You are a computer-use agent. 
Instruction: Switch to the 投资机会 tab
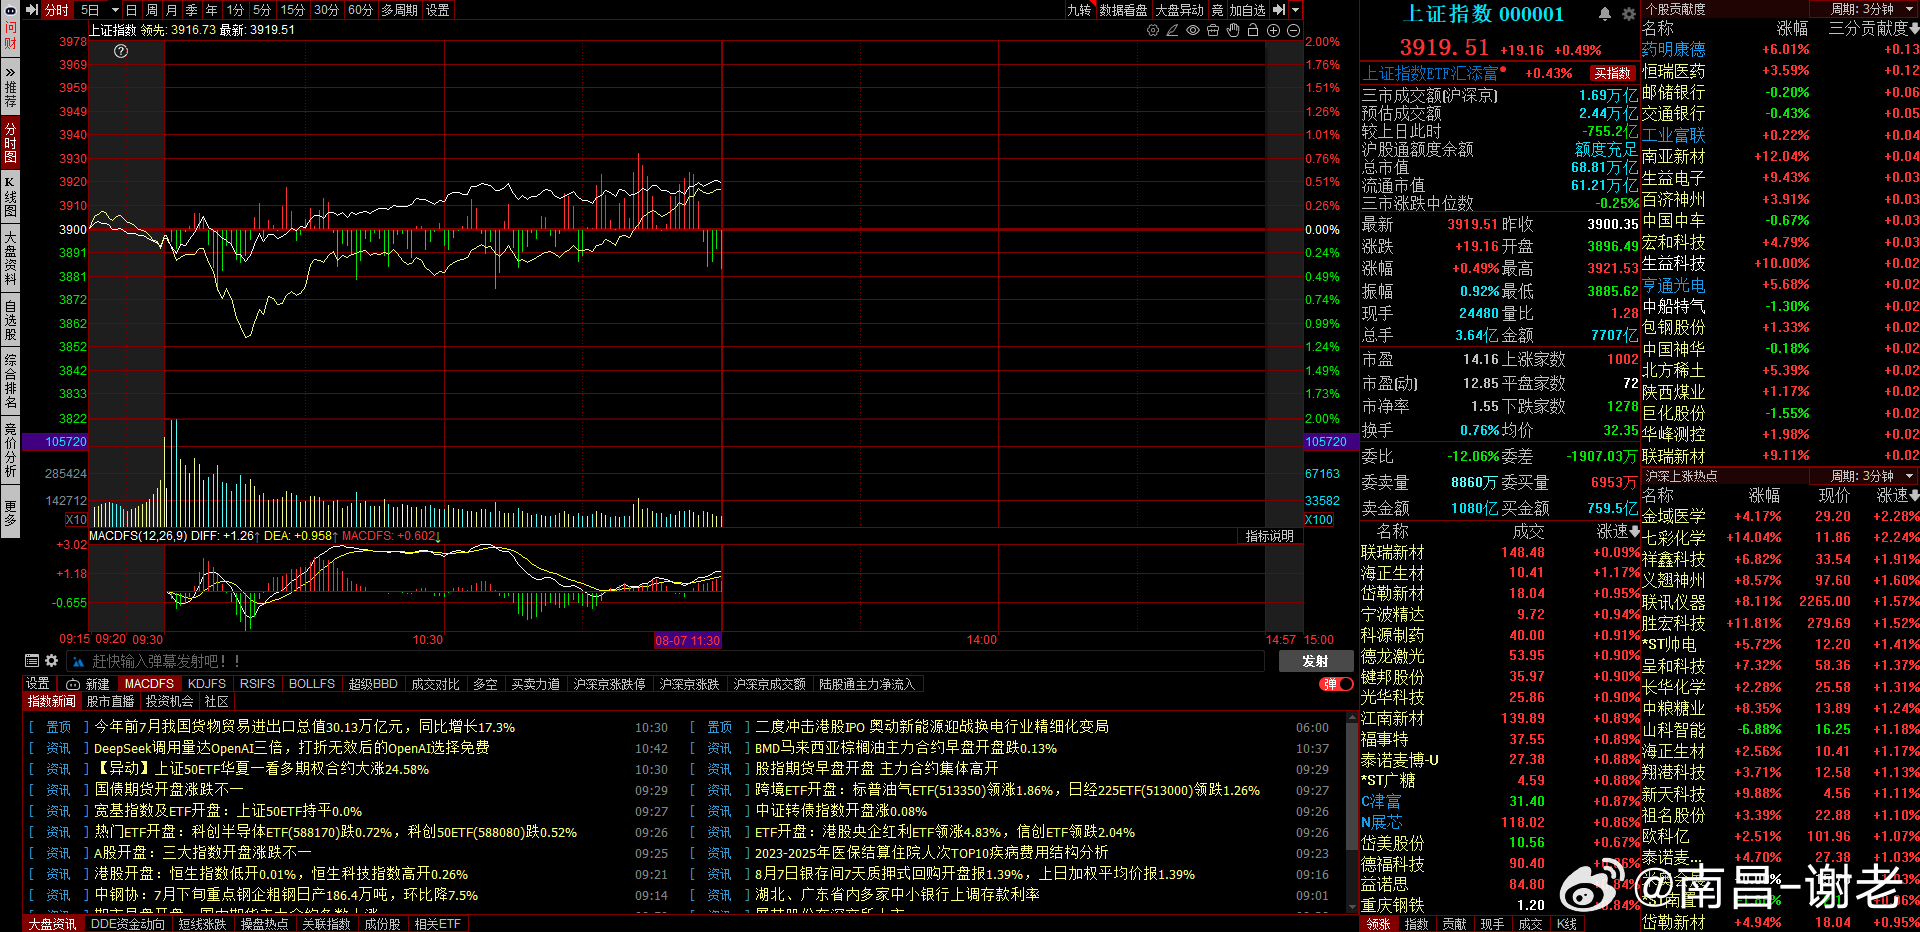point(170,702)
